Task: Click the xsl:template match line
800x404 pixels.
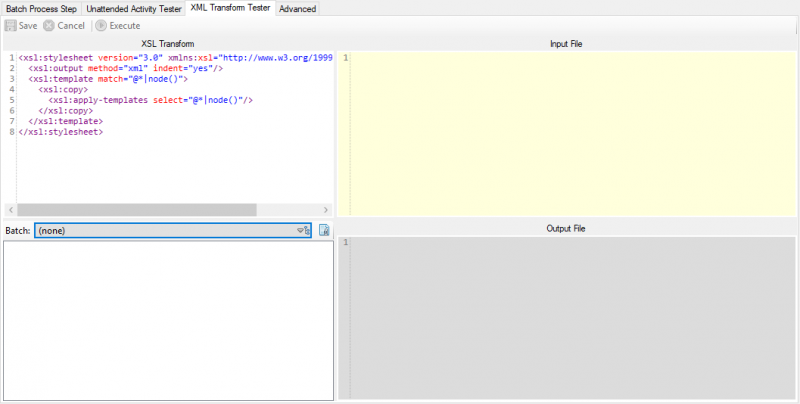Action: click(x=108, y=79)
